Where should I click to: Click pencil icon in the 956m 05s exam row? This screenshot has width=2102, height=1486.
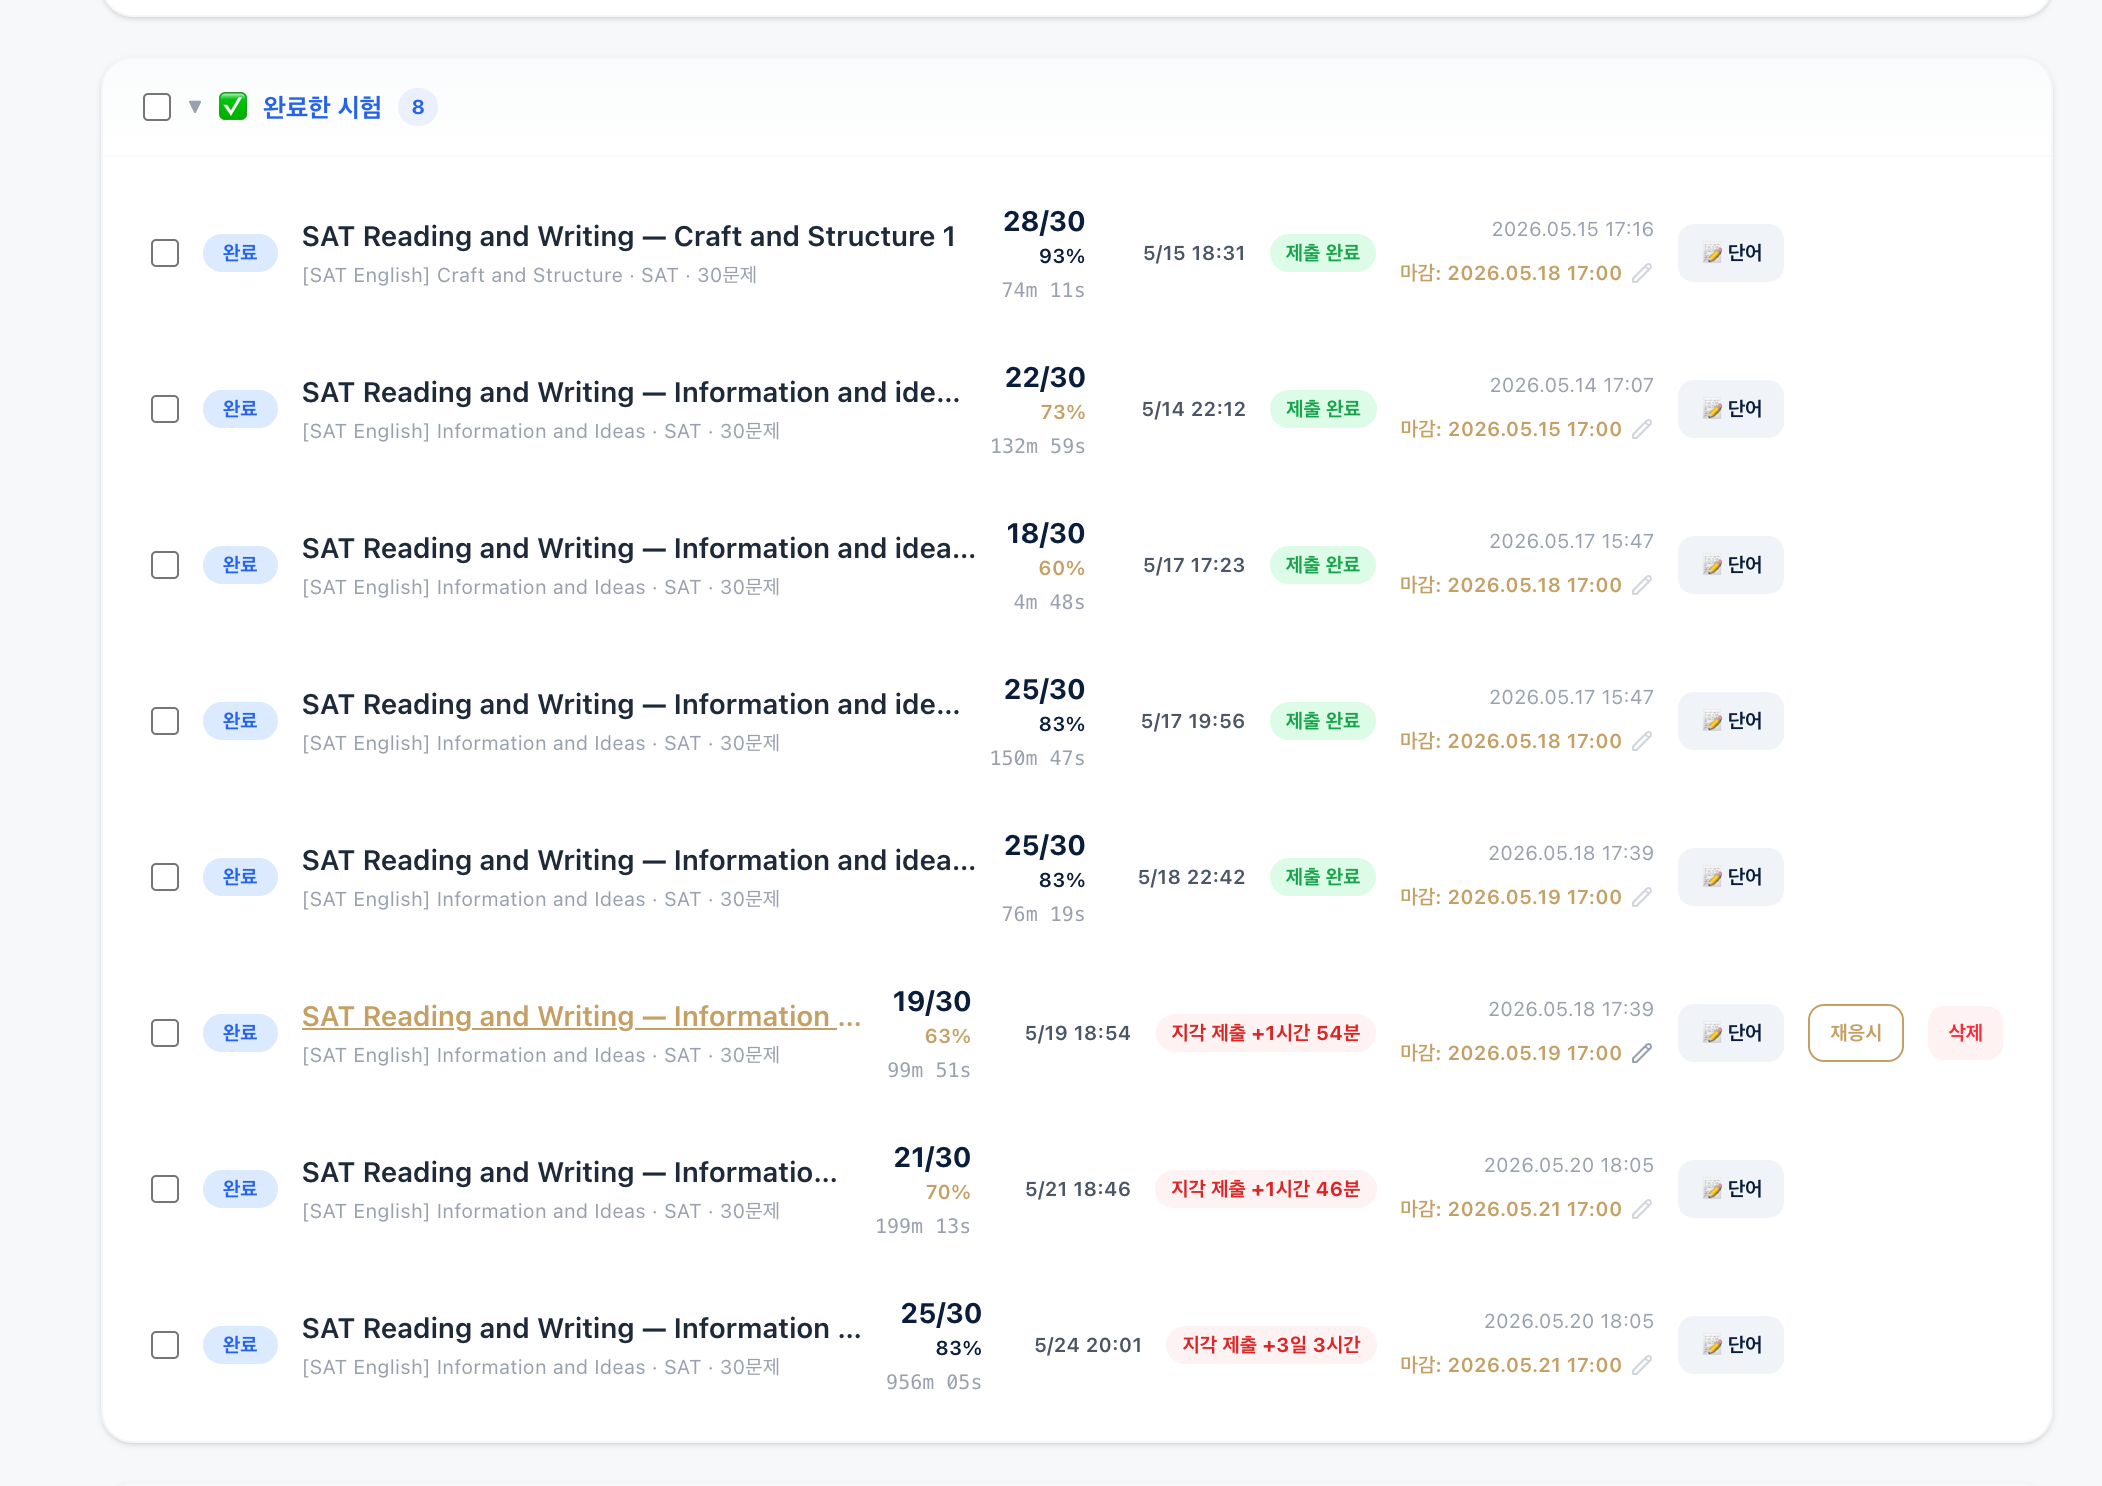click(x=1642, y=1365)
